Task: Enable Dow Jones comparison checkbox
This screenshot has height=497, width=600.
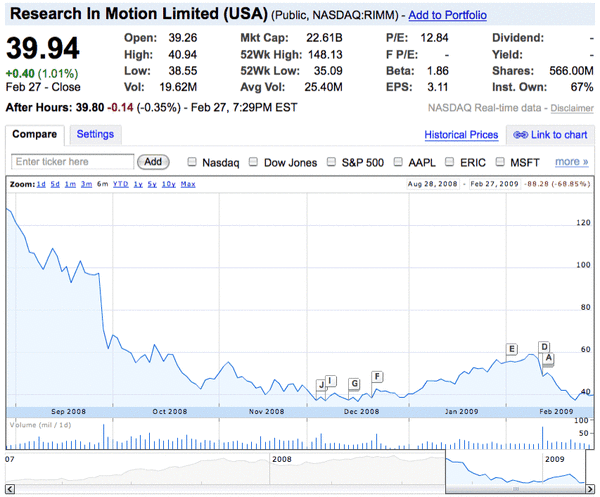Action: [253, 162]
